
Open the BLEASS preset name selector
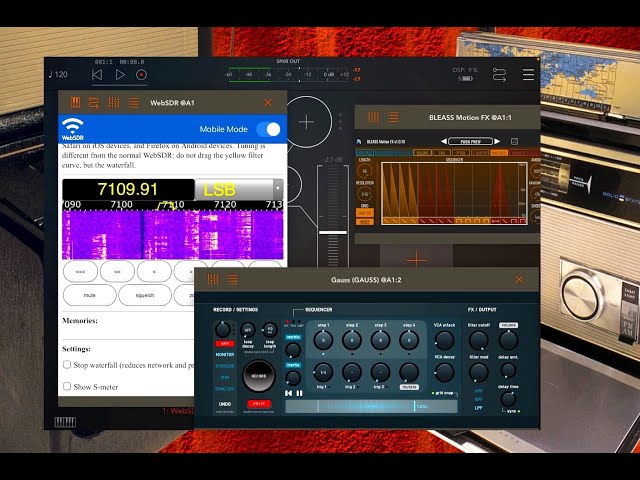470,142
